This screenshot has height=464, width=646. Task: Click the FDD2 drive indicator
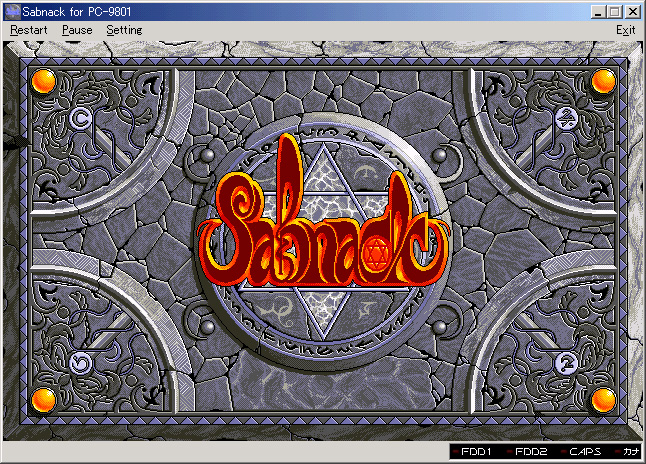pyautogui.click(x=527, y=452)
